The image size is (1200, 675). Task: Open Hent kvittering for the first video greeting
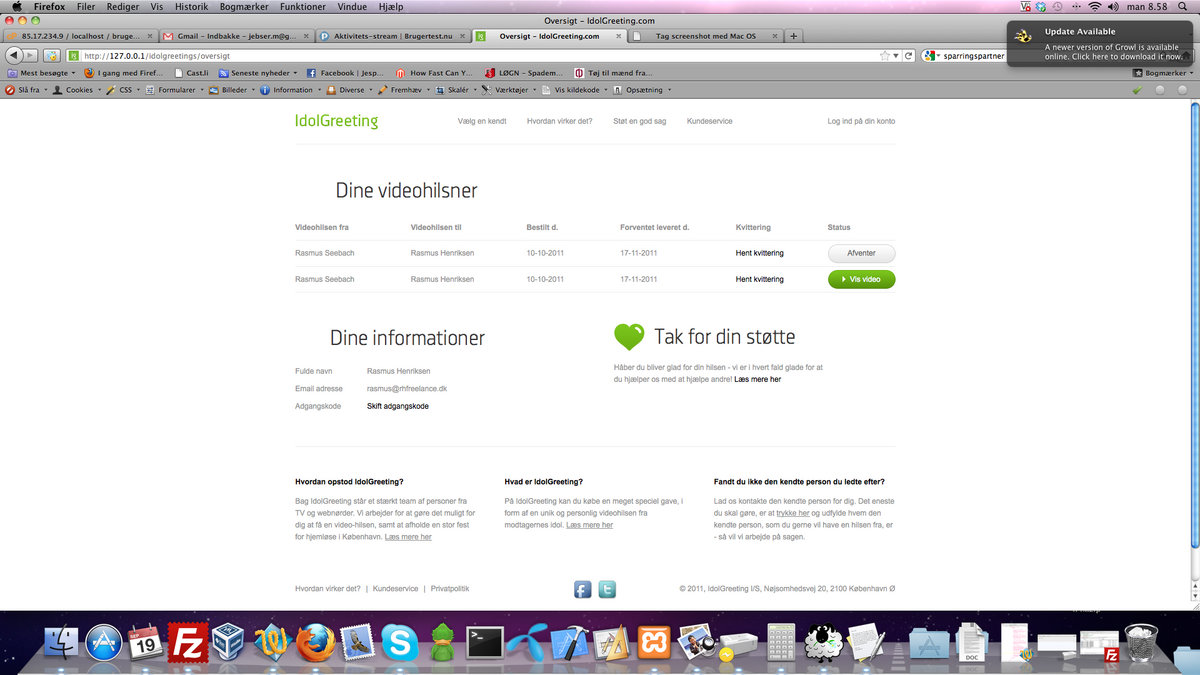coord(759,253)
